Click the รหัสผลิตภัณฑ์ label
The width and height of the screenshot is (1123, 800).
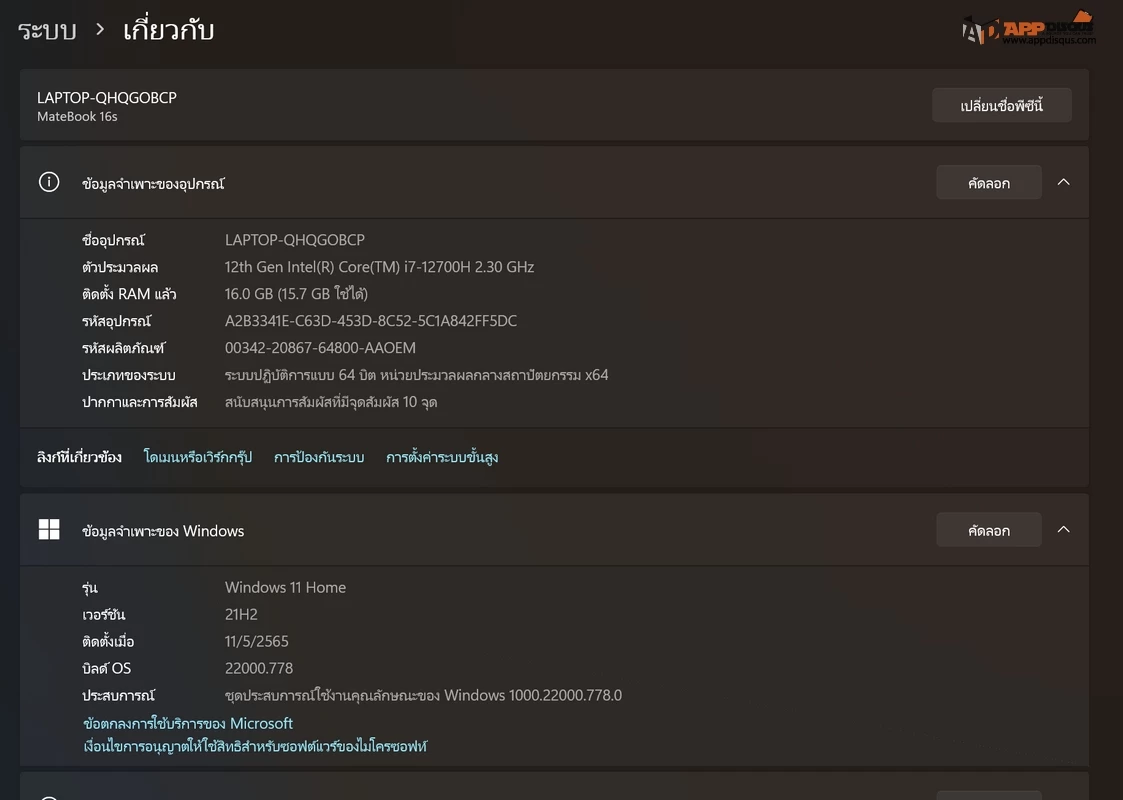(x=123, y=348)
